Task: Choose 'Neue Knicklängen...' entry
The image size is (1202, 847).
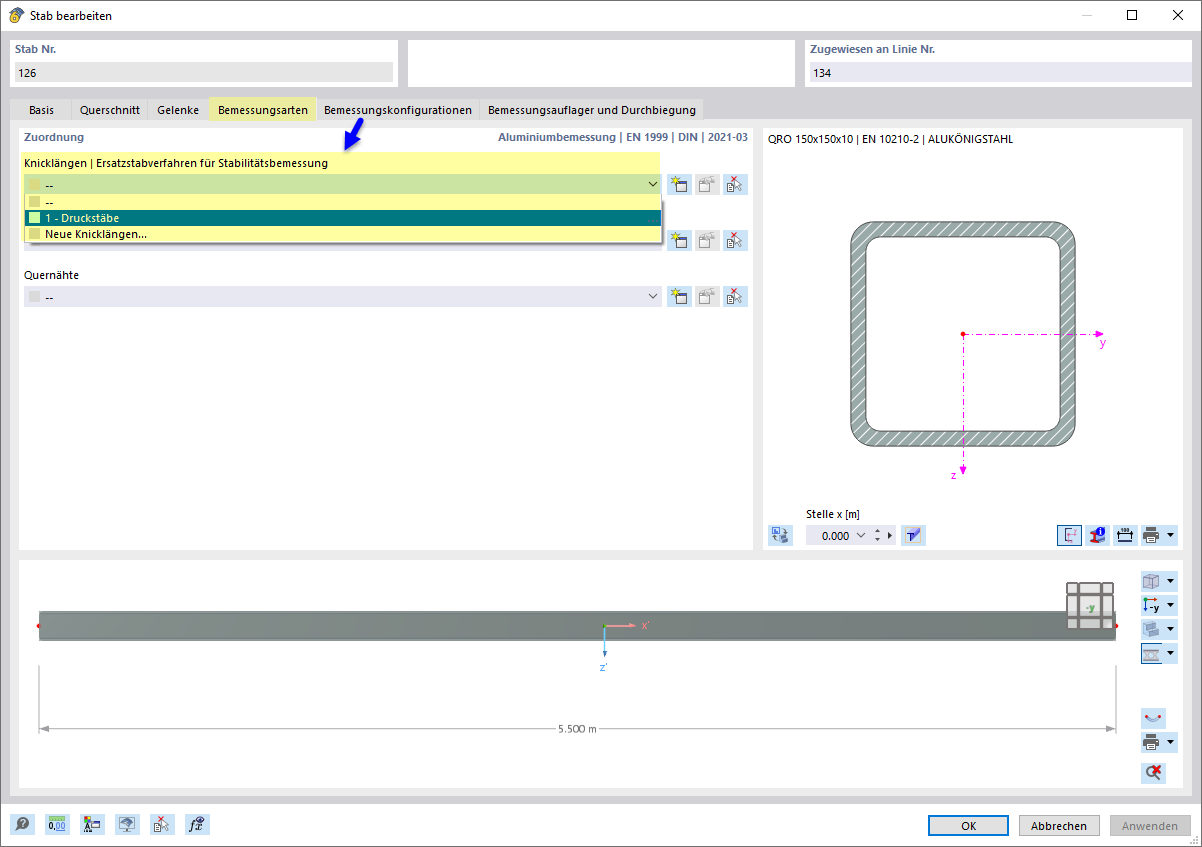Action: pos(343,234)
